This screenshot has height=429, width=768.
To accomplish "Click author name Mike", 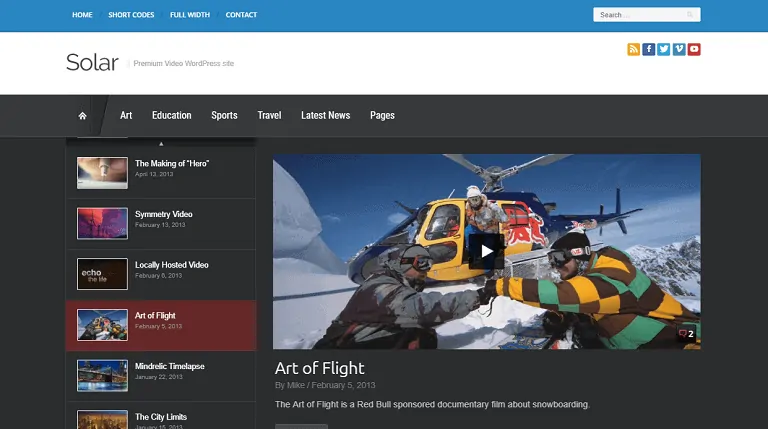I will 296,385.
